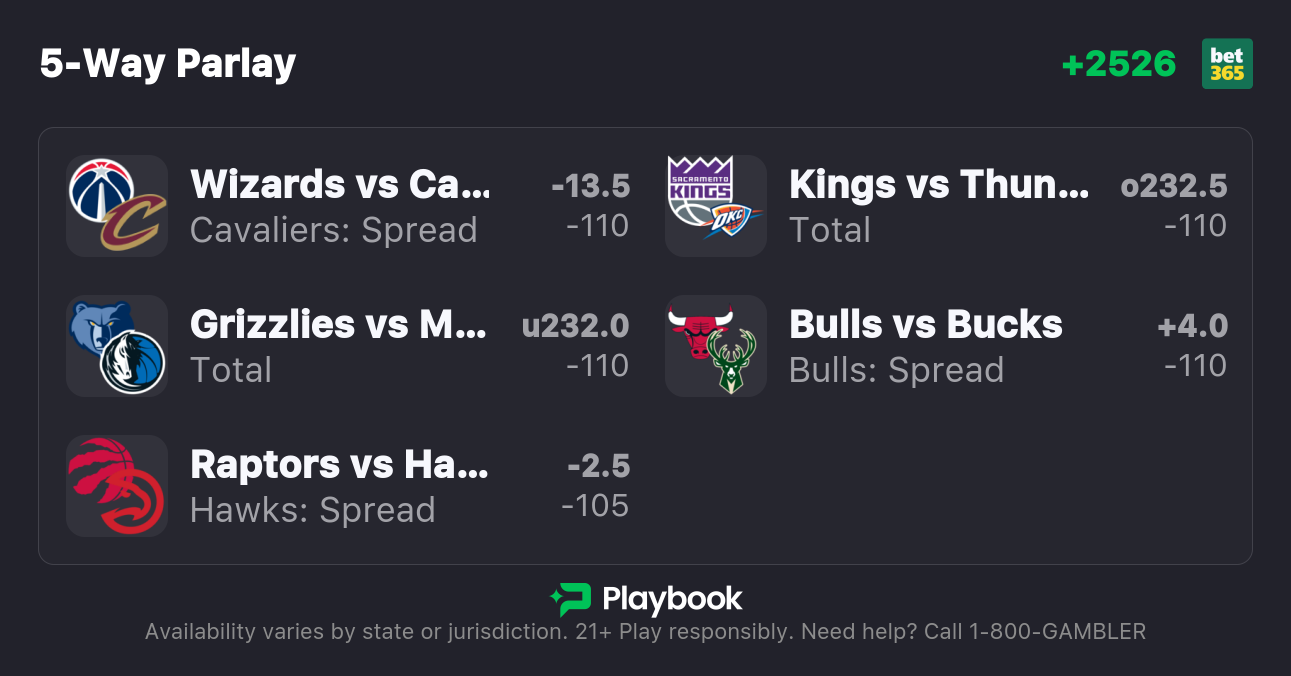The height and width of the screenshot is (676, 1291).
Task: Click the -105 odds on Hawks spread
Action: click(x=596, y=506)
